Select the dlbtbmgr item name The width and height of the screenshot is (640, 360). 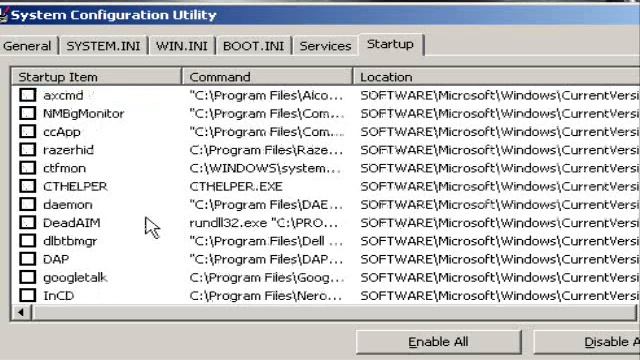click(70, 241)
